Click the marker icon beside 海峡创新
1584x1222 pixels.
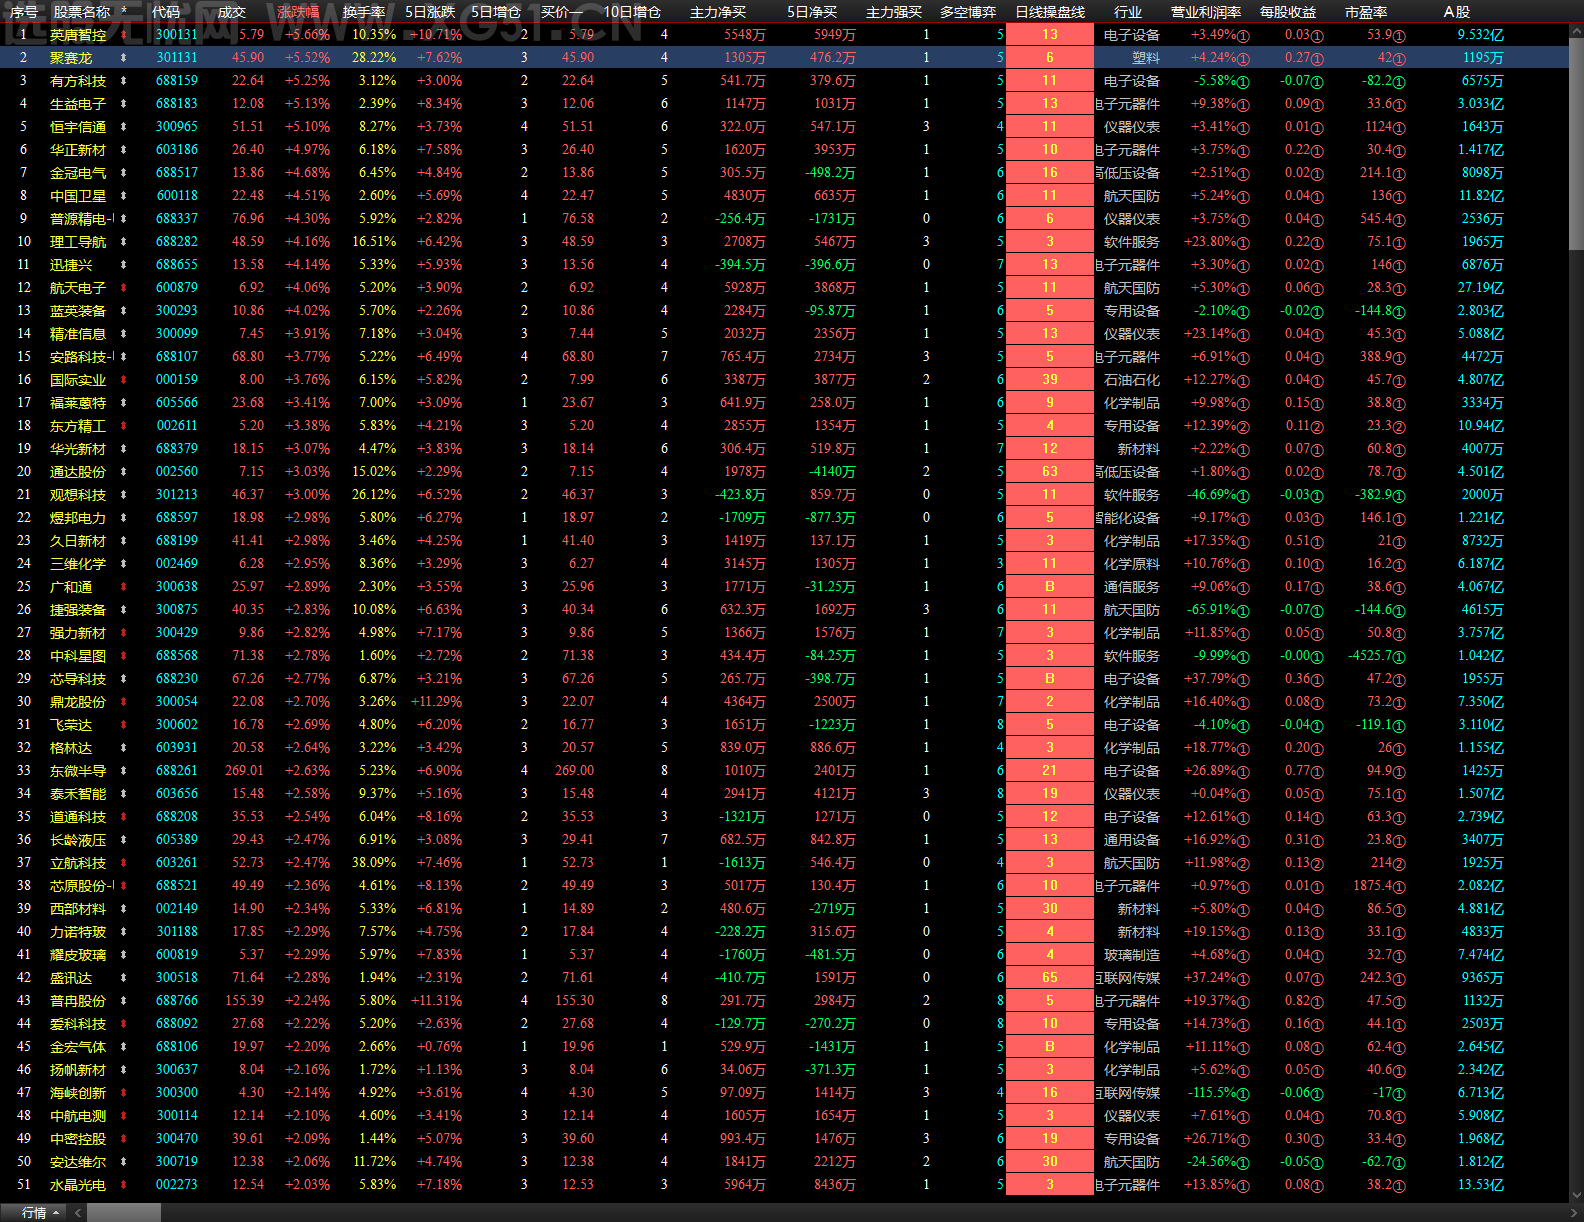pos(123,1093)
